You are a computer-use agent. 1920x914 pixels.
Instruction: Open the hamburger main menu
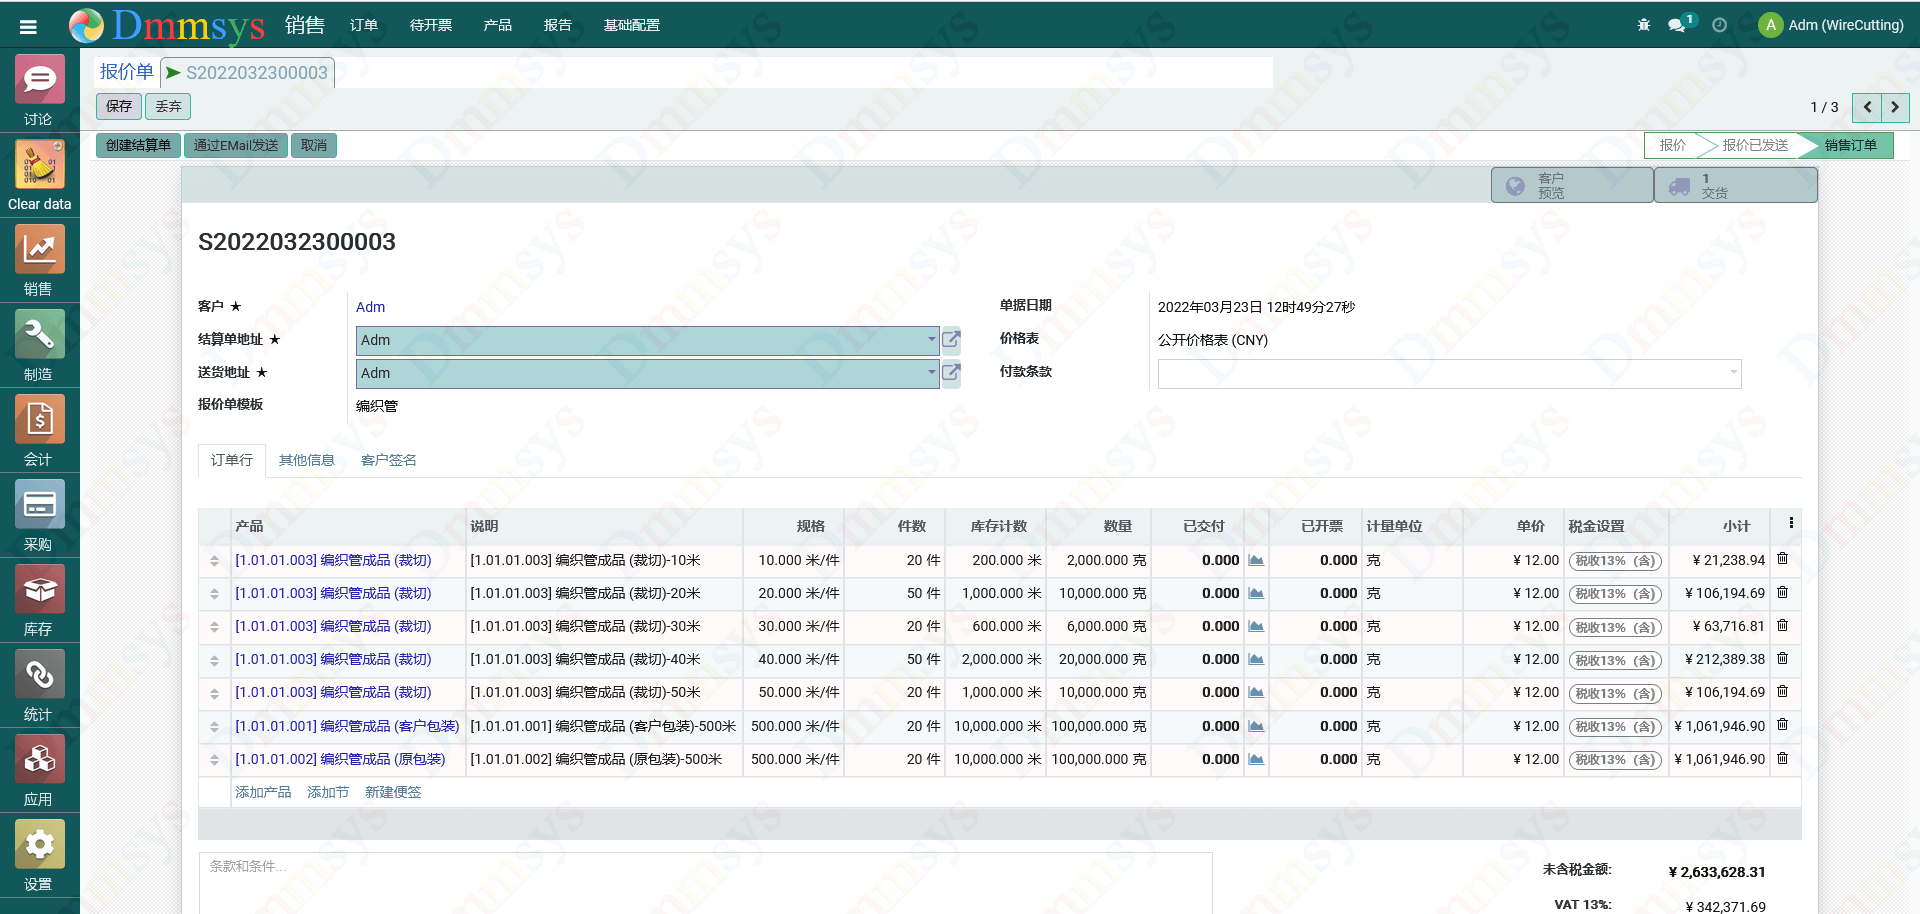coord(28,27)
